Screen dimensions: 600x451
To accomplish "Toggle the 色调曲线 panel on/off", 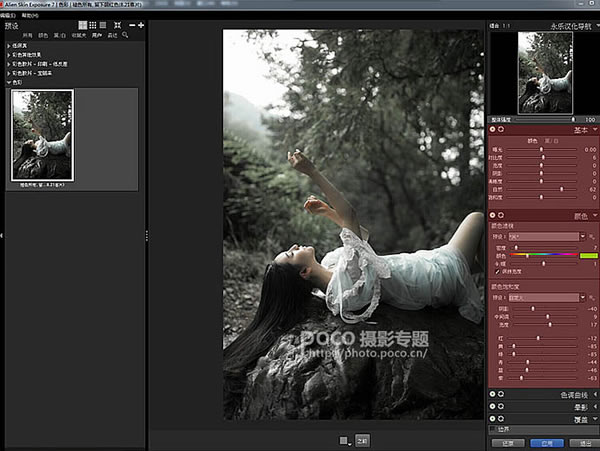I will pyautogui.click(x=493, y=394).
